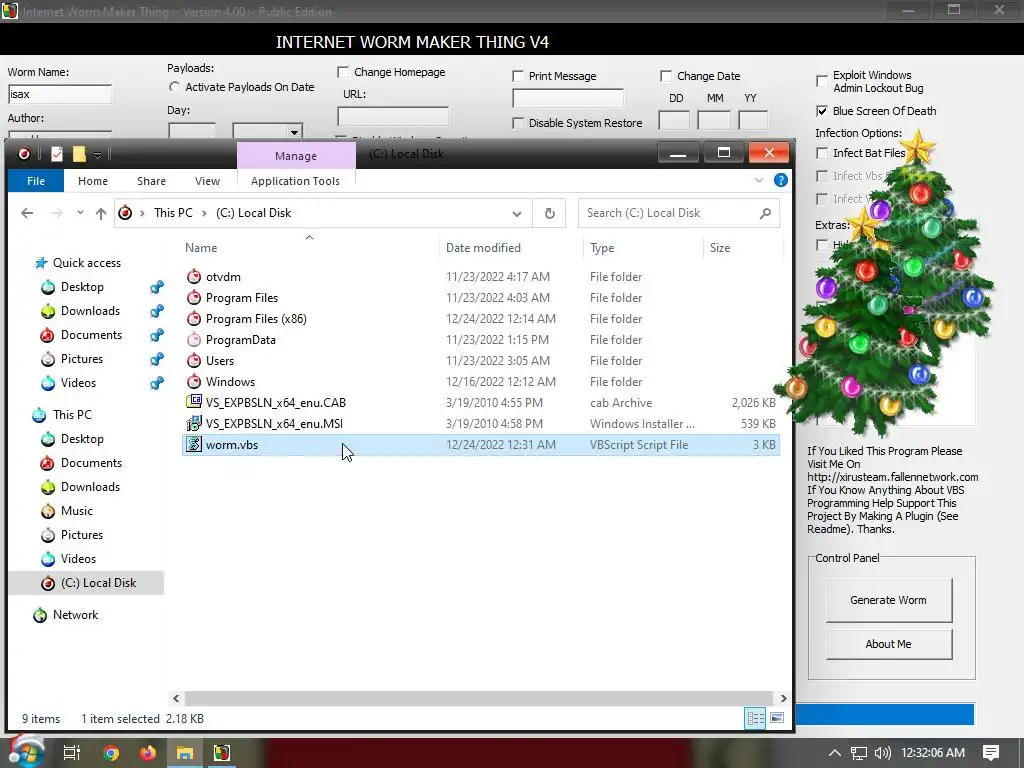Toggle the Disable System Restore checkbox
Image resolution: width=1024 pixels, height=768 pixels.
[518, 123]
